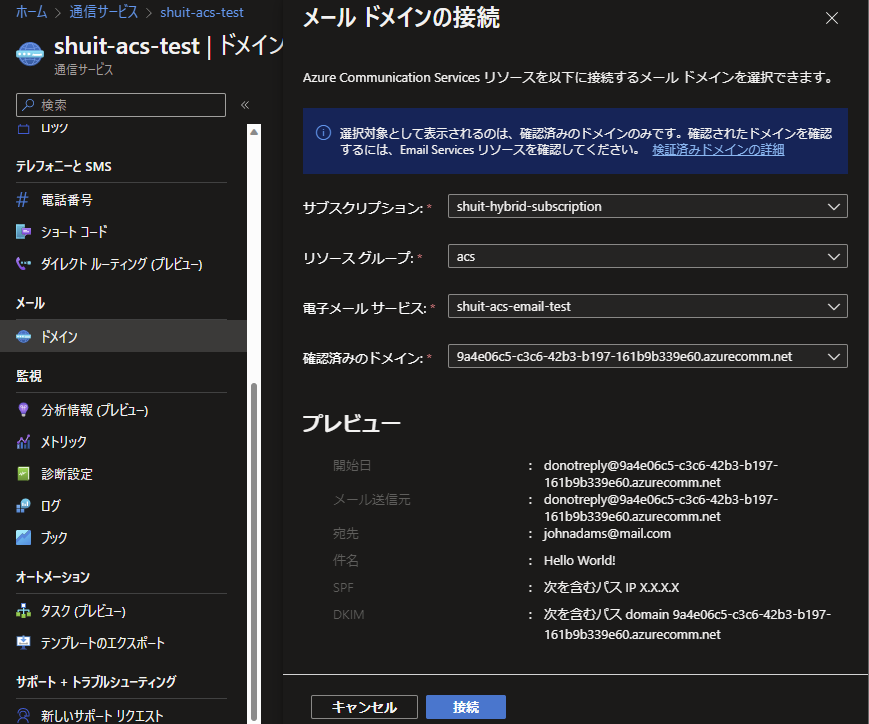Click the ログ icon under 監視
The image size is (869, 724).
tap(23, 506)
